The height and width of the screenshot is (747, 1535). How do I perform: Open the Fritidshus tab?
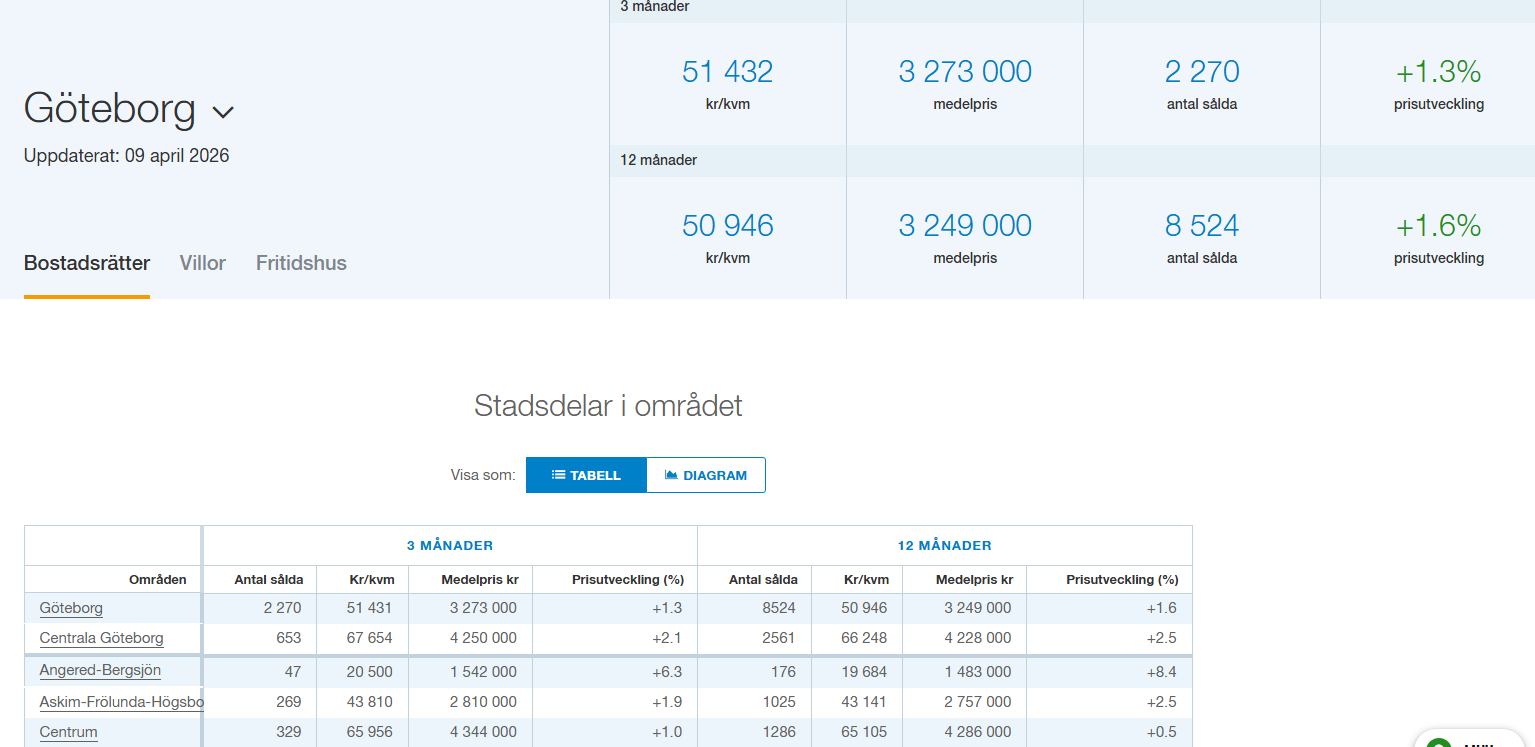(301, 264)
